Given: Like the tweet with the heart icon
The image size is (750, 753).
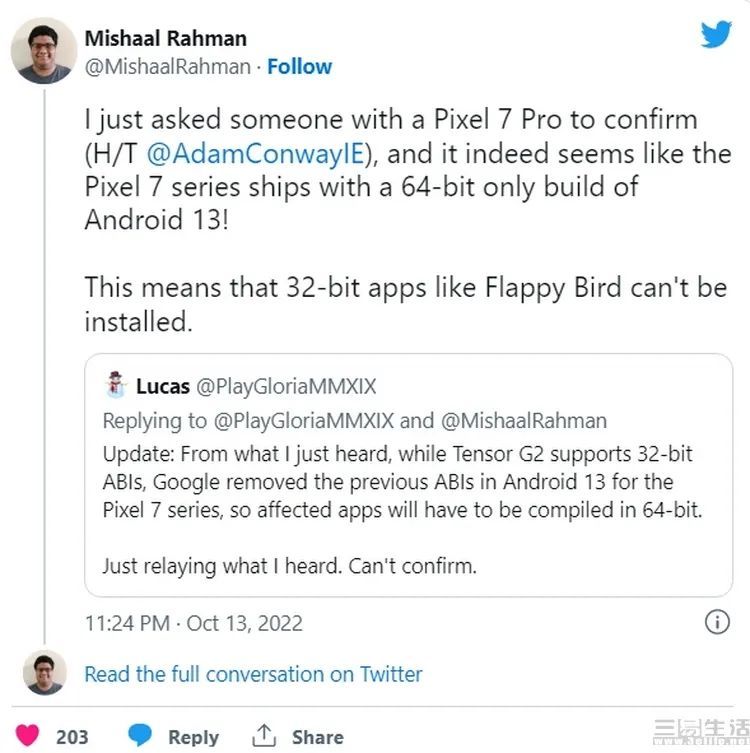Looking at the screenshot, I should point(28,735).
